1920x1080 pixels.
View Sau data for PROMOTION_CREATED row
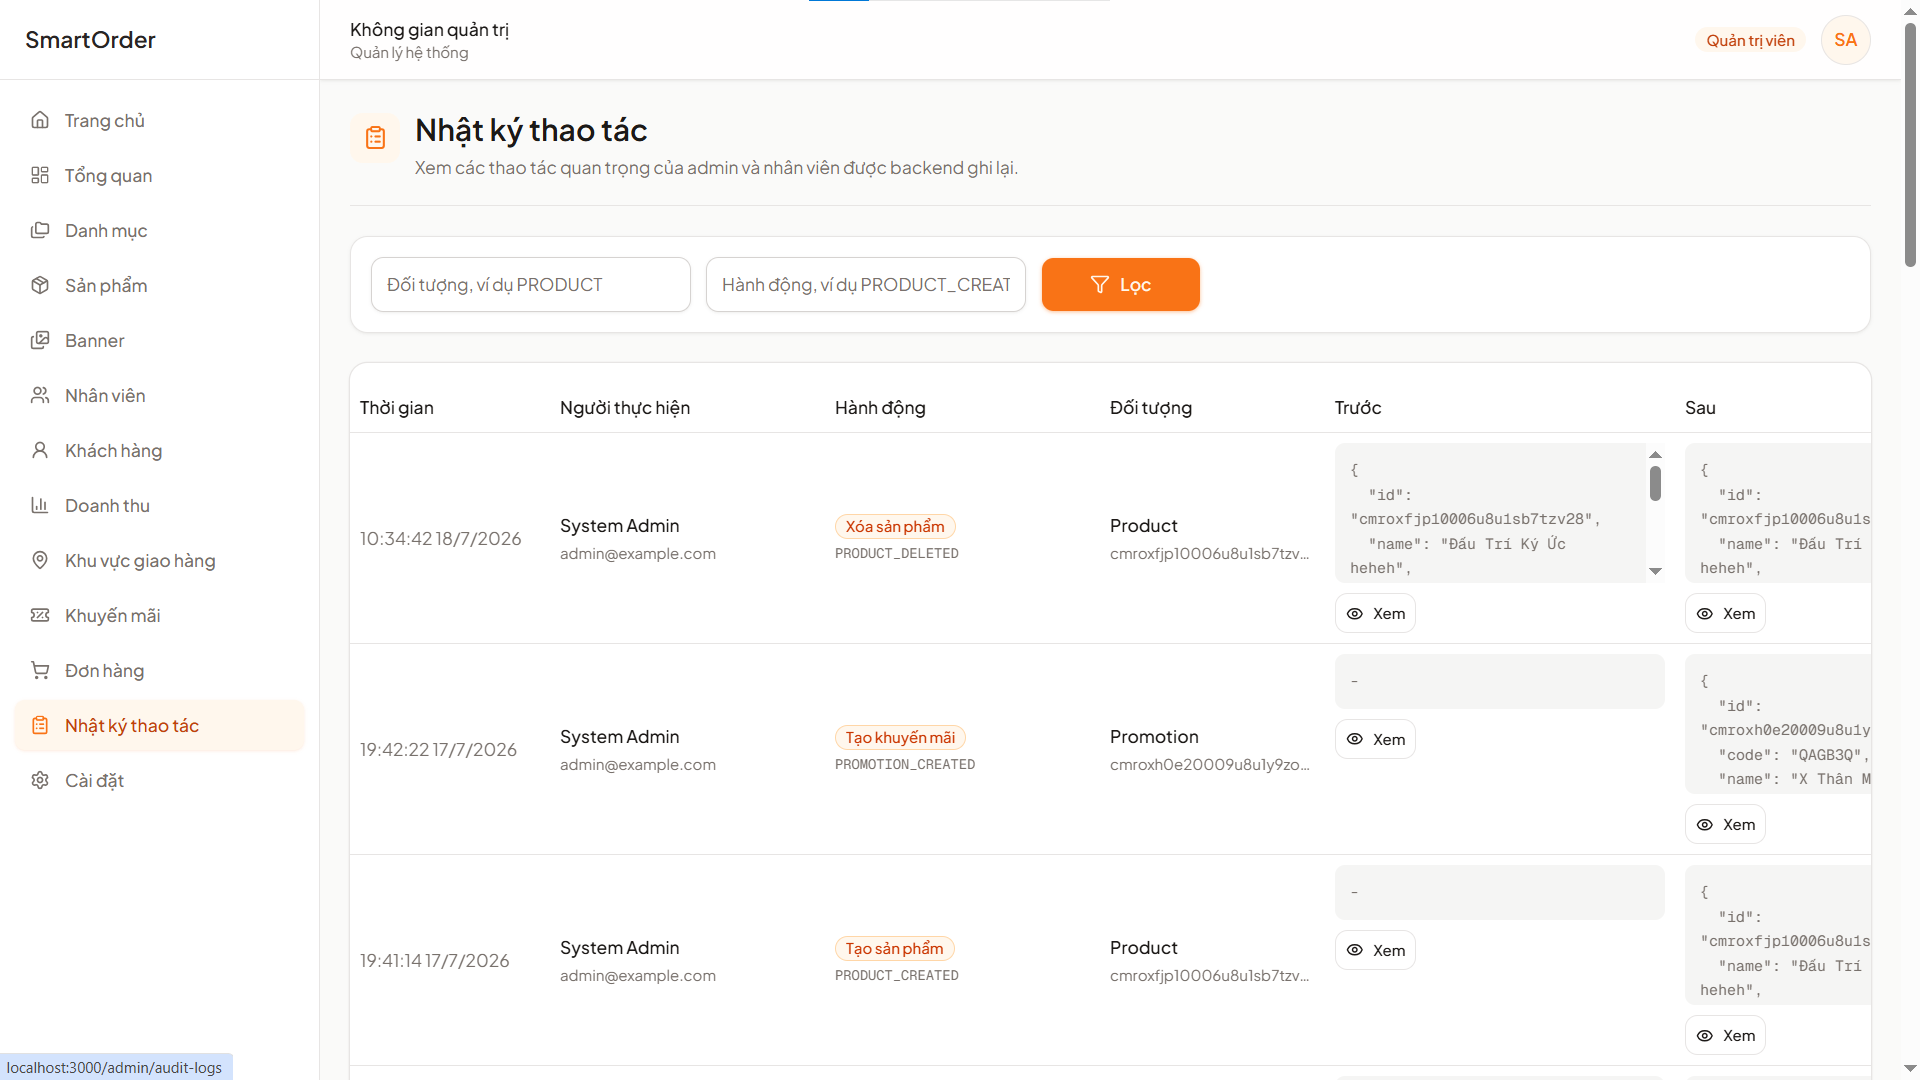point(1725,824)
